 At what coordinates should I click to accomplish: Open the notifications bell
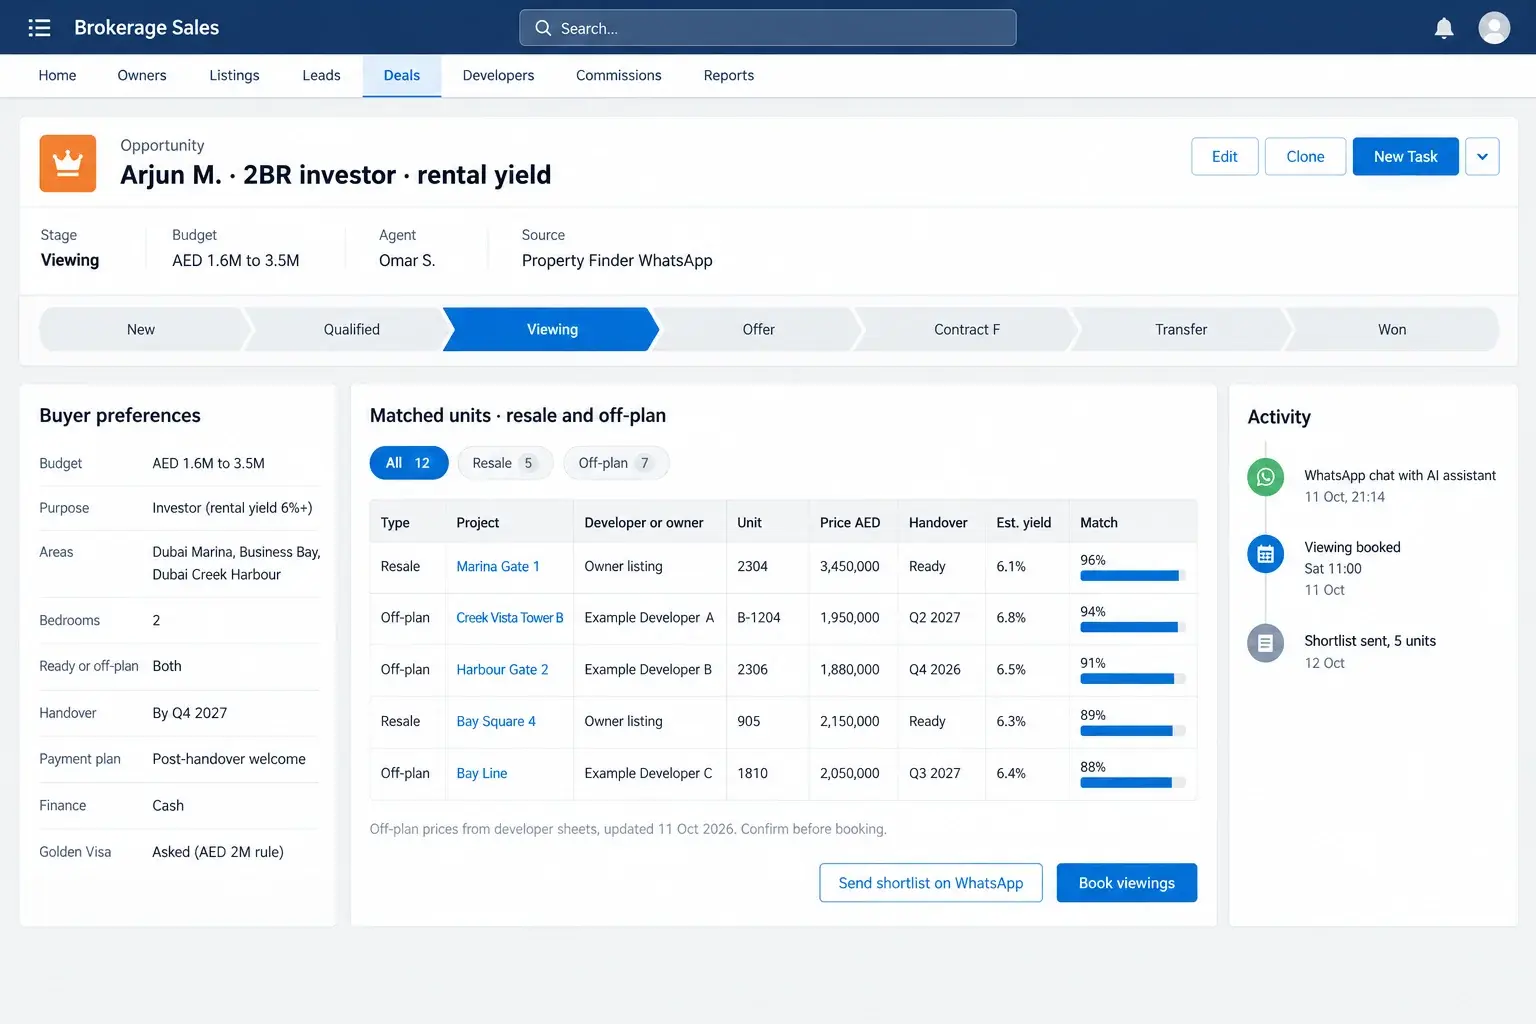[1444, 28]
